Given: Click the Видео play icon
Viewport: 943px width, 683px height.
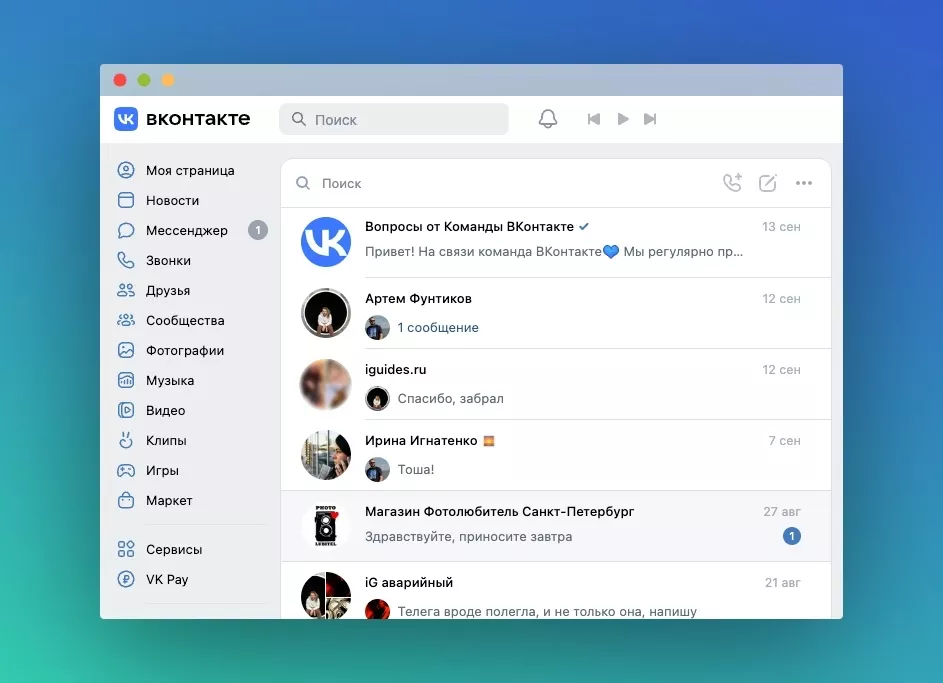Looking at the screenshot, I should 126,411.
